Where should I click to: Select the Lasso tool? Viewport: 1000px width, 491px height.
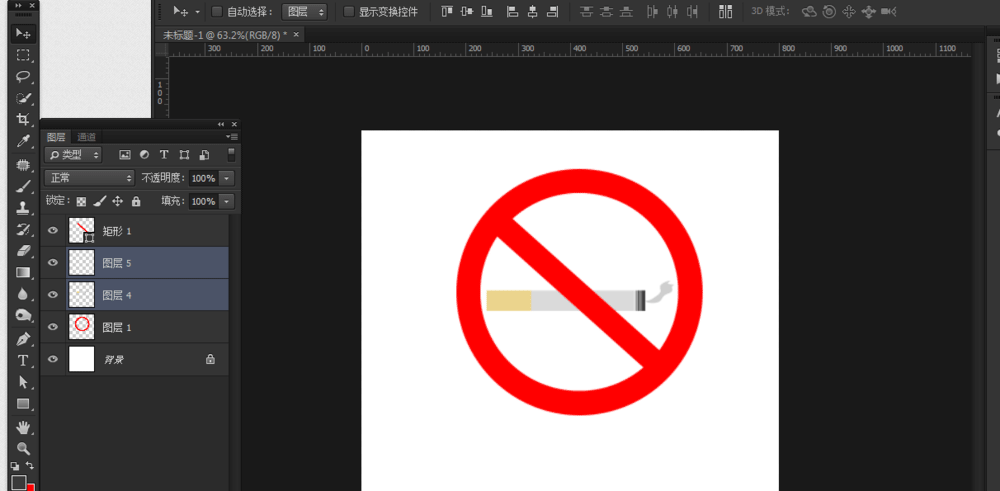(23, 76)
